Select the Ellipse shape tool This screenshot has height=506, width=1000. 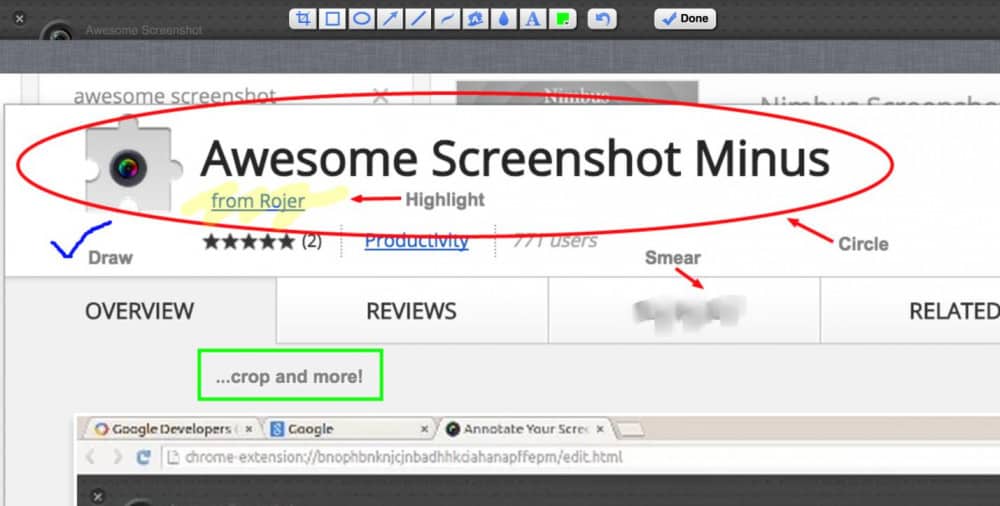coord(361,19)
